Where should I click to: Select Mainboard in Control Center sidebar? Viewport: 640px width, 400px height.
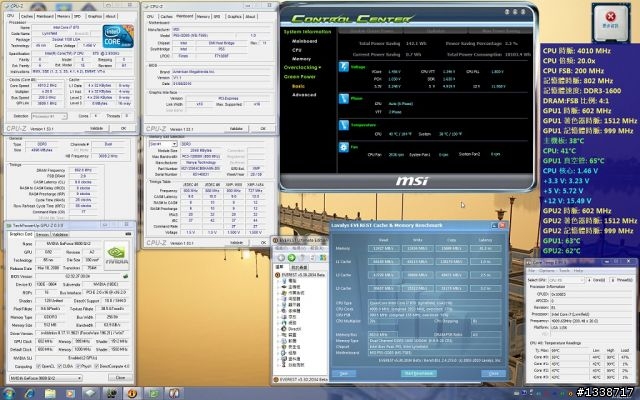(304, 41)
